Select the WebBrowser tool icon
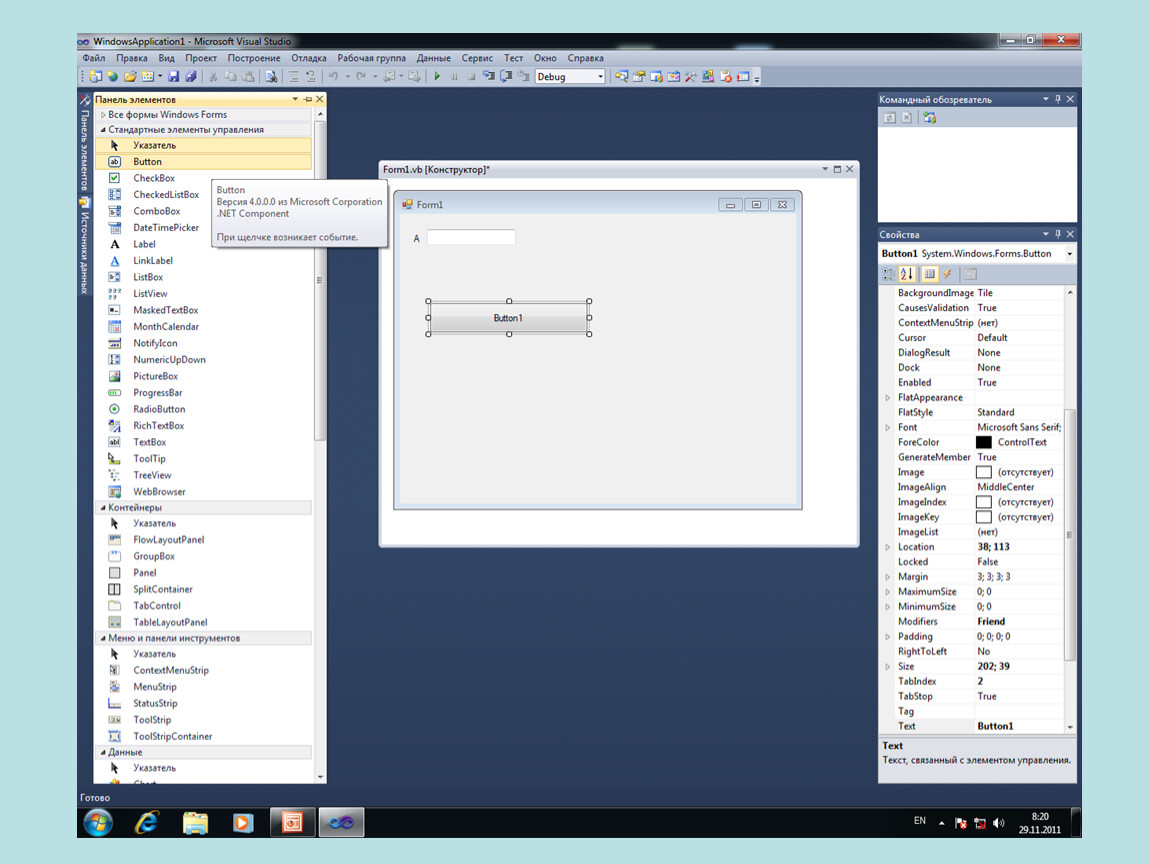The width and height of the screenshot is (1150, 864). tap(114, 492)
